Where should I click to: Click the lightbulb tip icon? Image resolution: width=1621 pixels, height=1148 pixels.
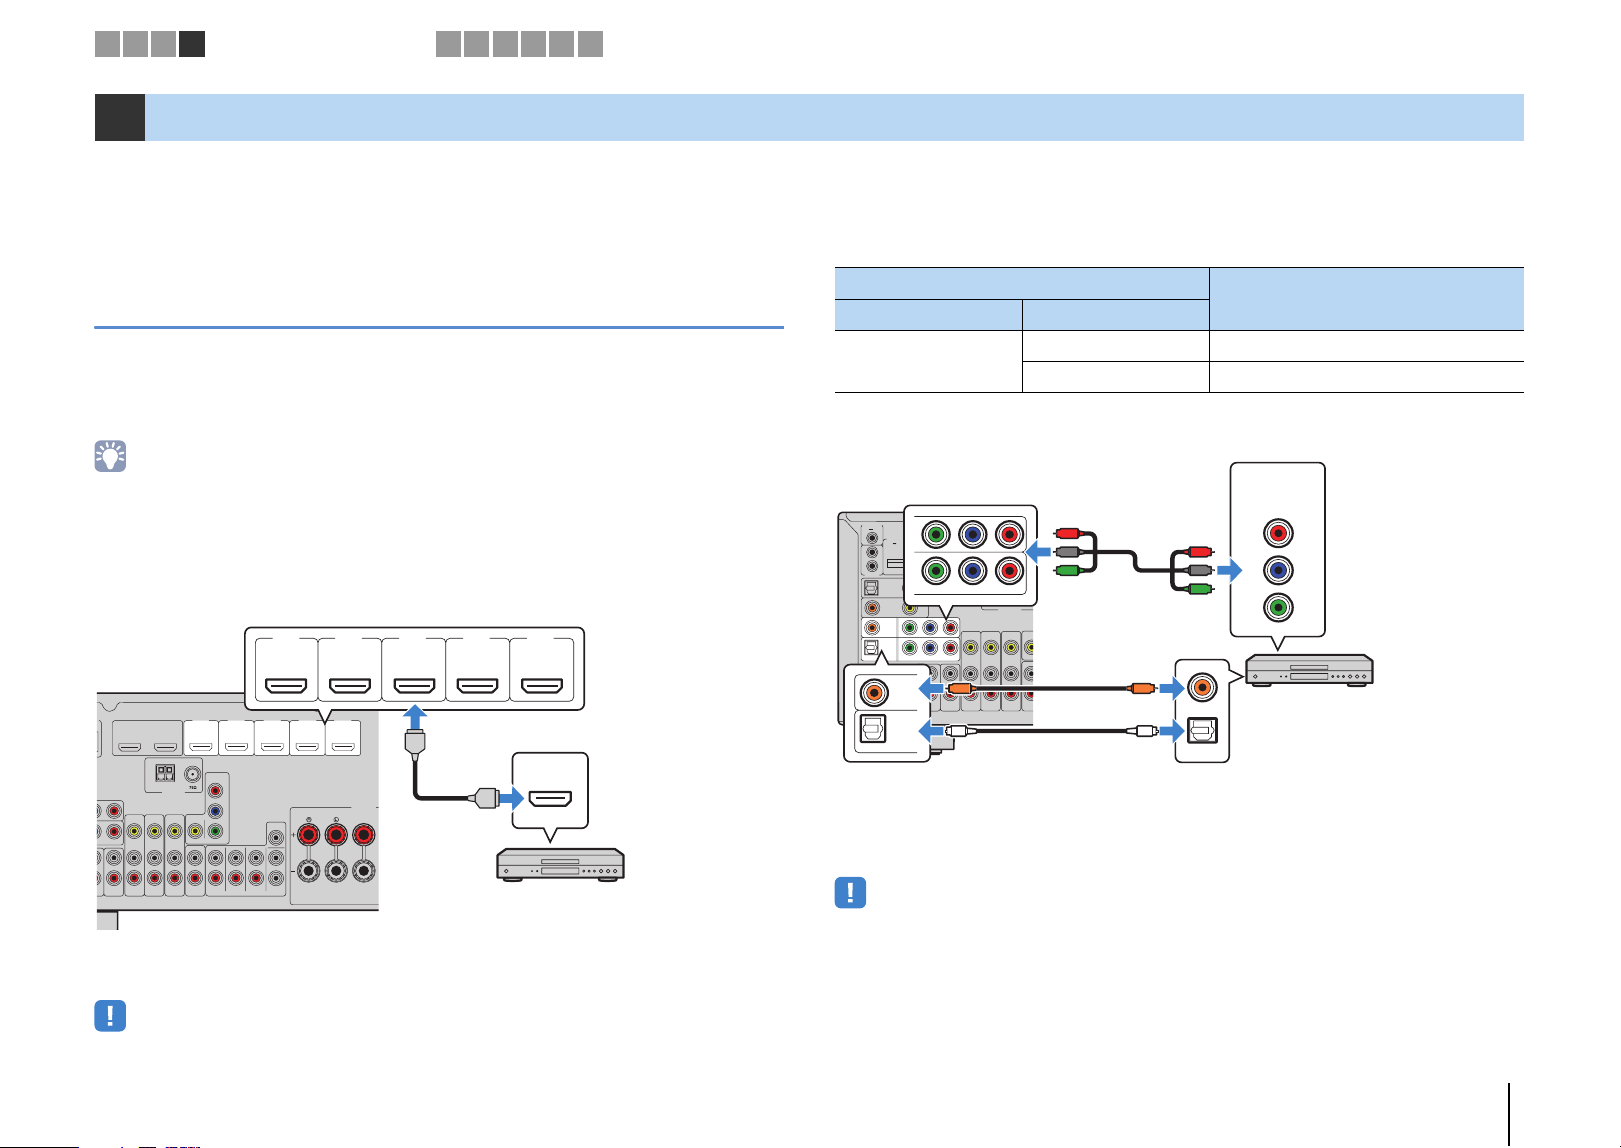[110, 456]
